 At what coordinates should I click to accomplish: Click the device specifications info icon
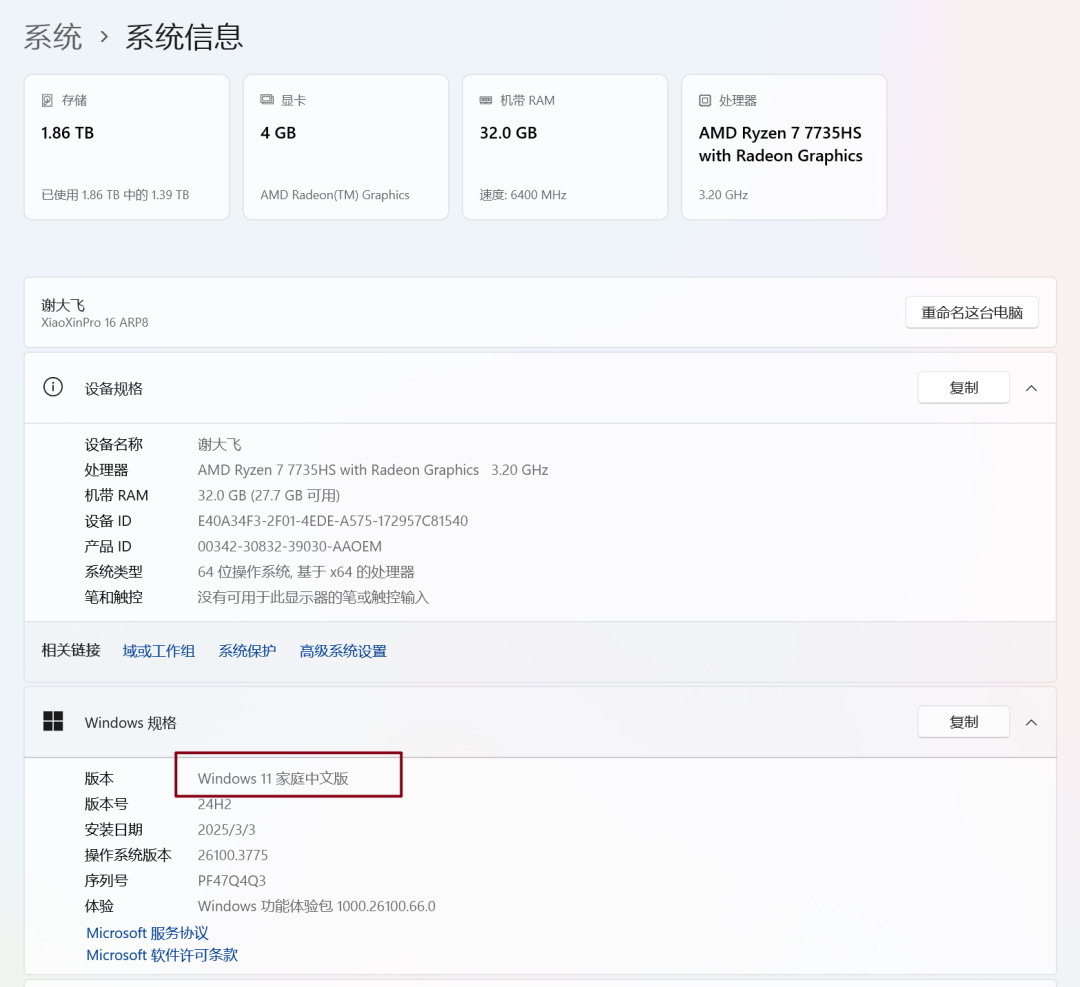[53, 387]
